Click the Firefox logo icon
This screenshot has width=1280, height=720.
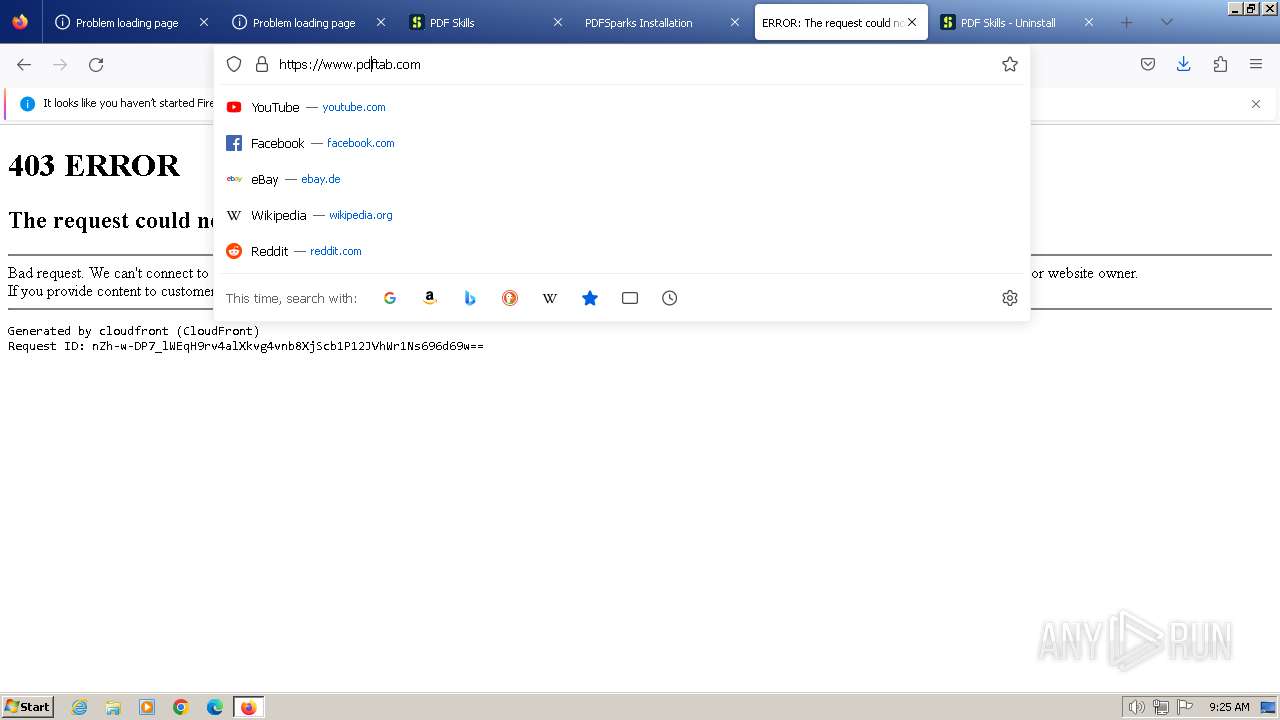(x=20, y=22)
